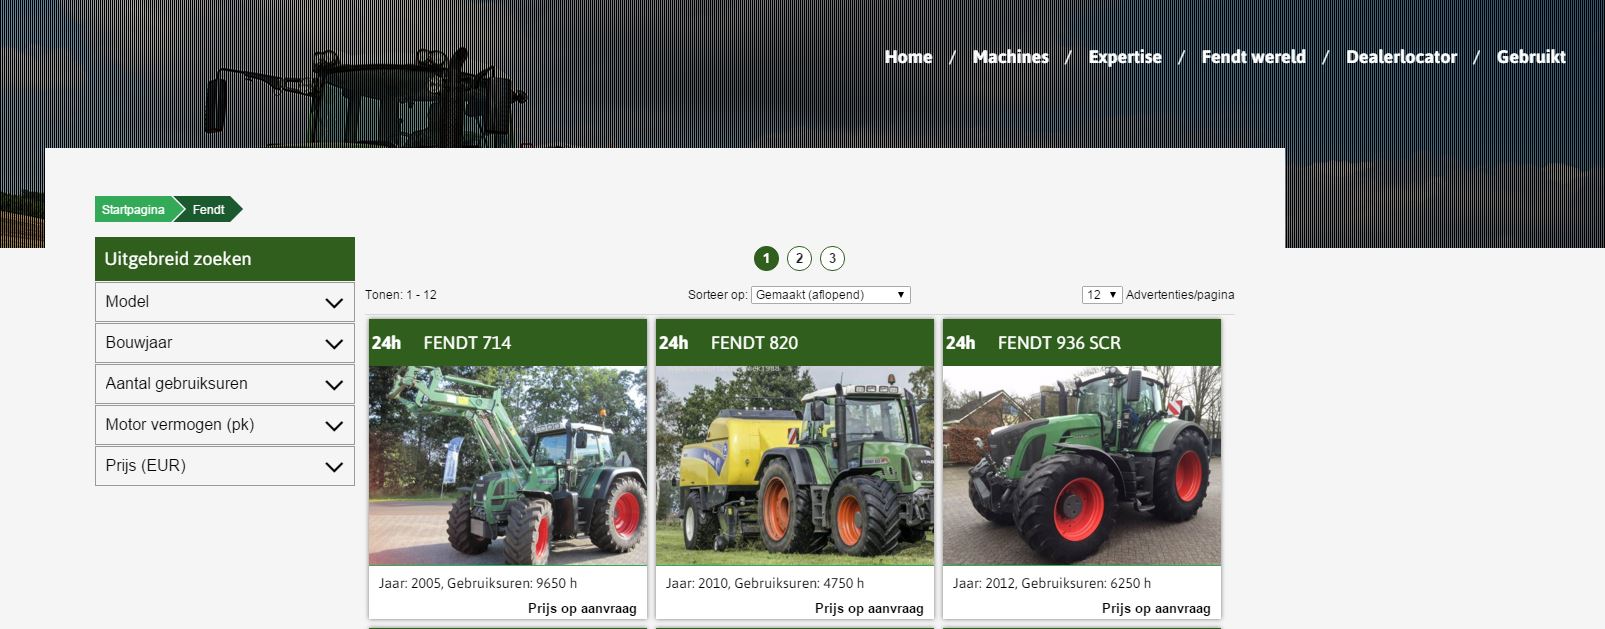Select page 1 in pagination
Viewport: 1605px width, 629px height.
(766, 259)
